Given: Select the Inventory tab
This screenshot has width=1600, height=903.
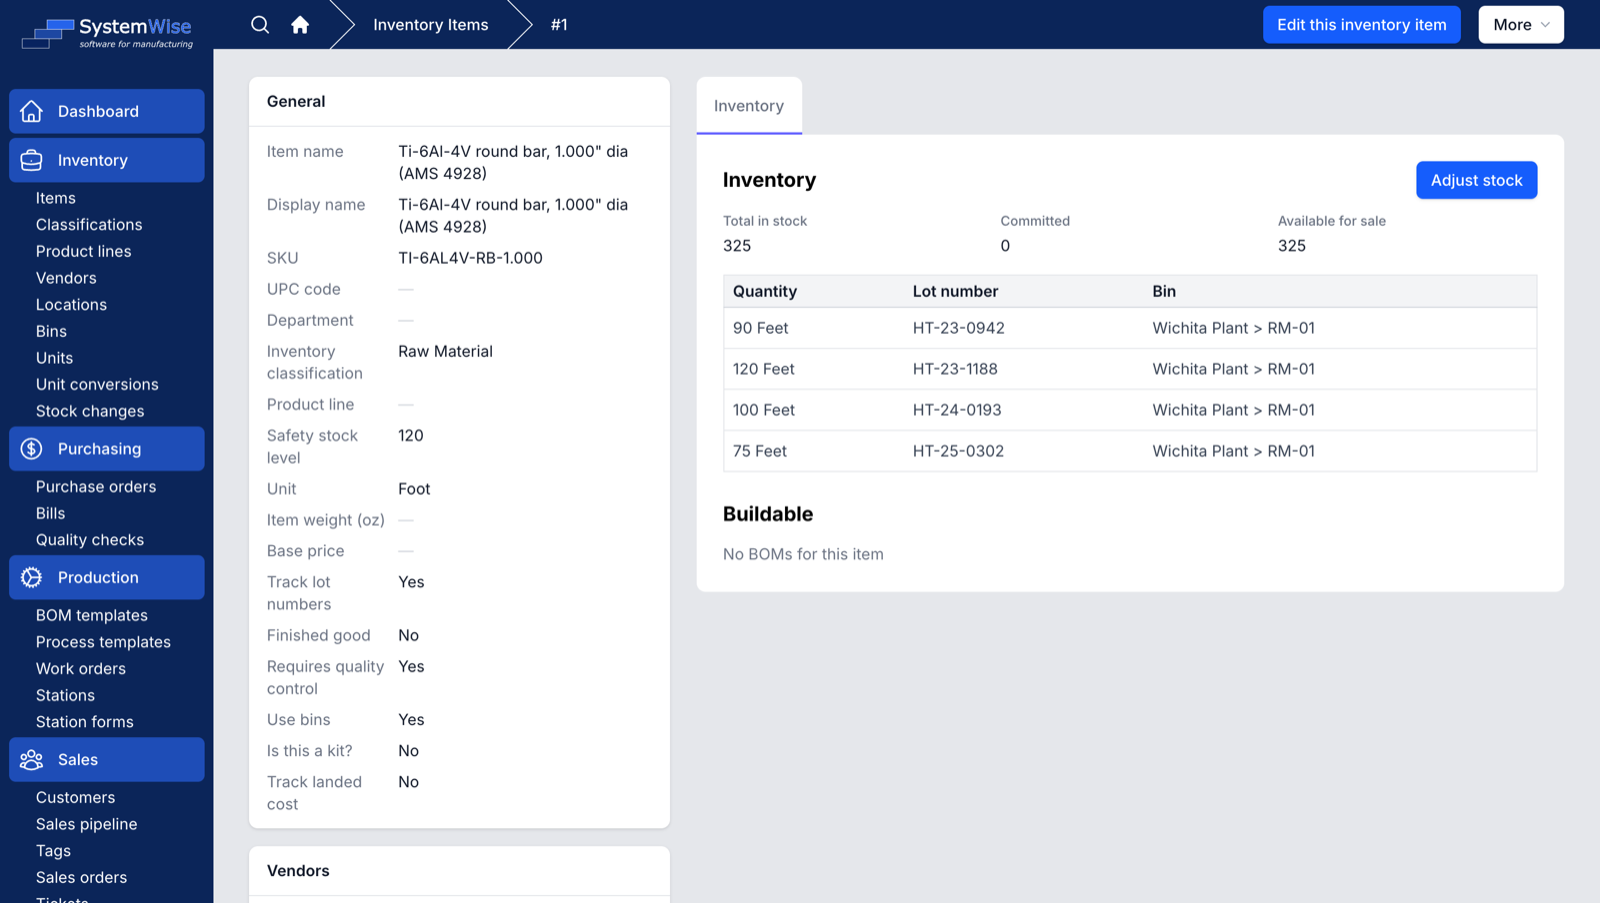Looking at the screenshot, I should pyautogui.click(x=749, y=106).
